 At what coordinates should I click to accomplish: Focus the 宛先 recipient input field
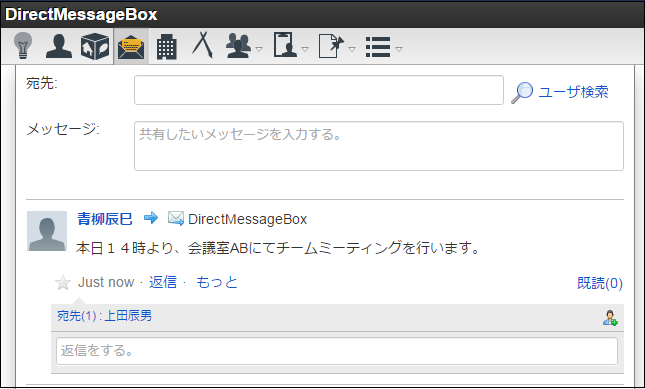click(319, 90)
